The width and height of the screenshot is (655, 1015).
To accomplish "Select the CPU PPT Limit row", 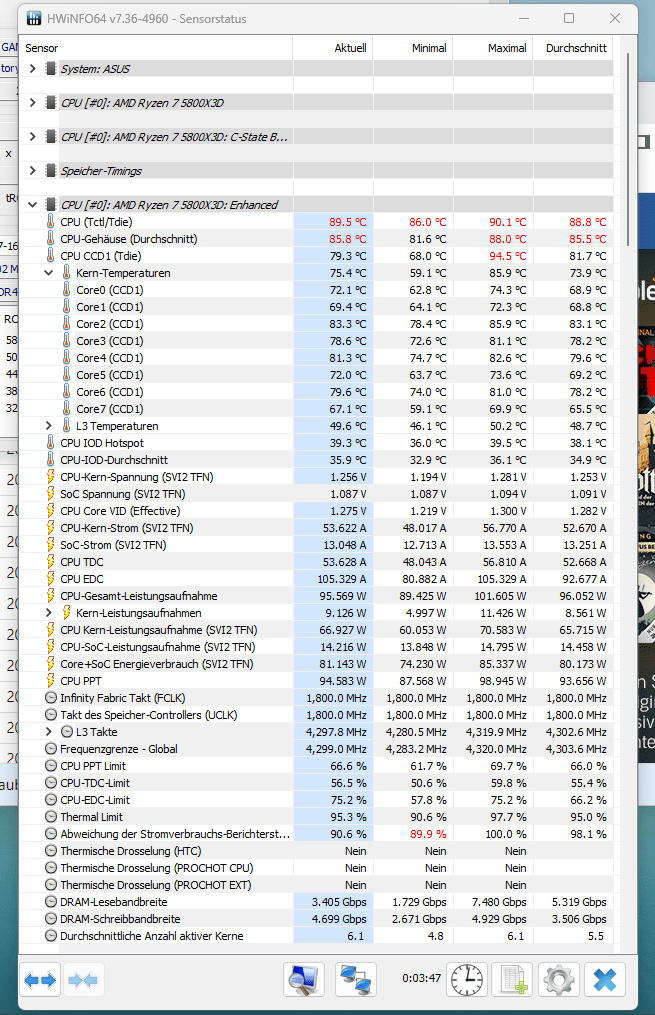I will 316,766.
